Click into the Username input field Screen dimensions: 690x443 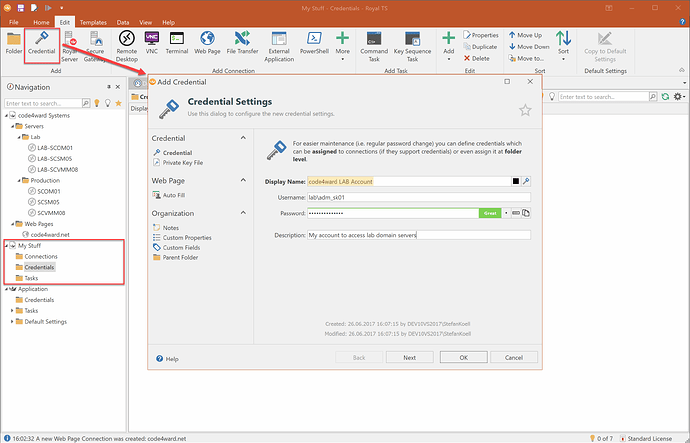418,197
